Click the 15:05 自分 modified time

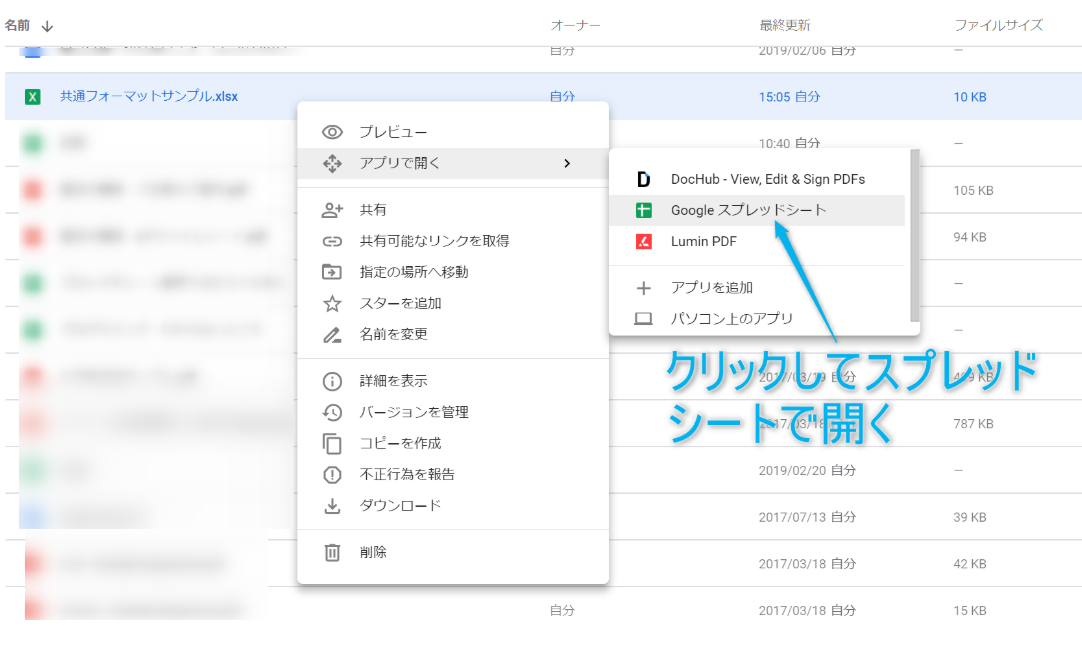click(x=789, y=97)
